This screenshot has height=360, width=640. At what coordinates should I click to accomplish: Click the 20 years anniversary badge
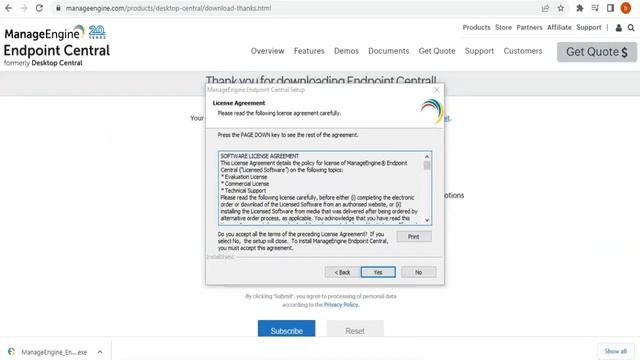pyautogui.click(x=97, y=32)
